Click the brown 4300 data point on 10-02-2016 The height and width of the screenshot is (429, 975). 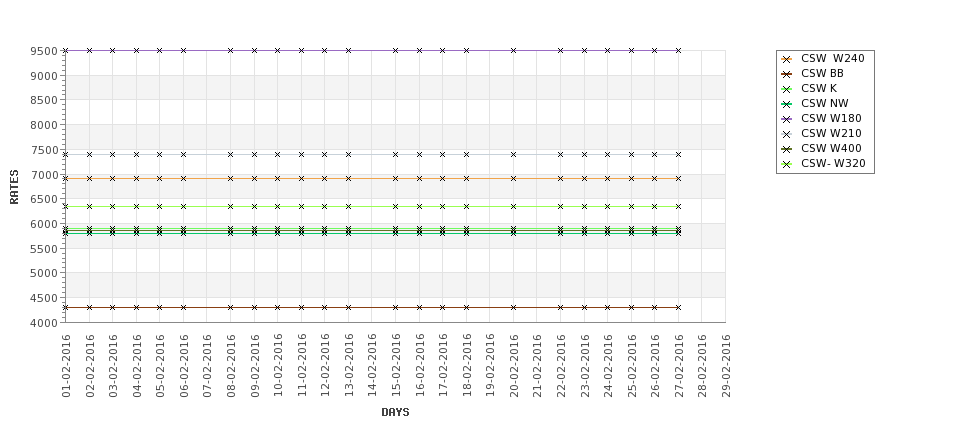point(278,307)
